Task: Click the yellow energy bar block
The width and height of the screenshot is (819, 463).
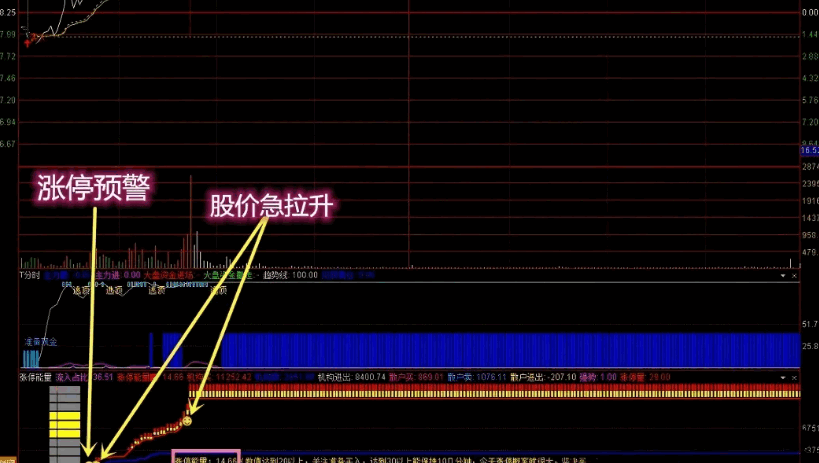Action: [65, 425]
